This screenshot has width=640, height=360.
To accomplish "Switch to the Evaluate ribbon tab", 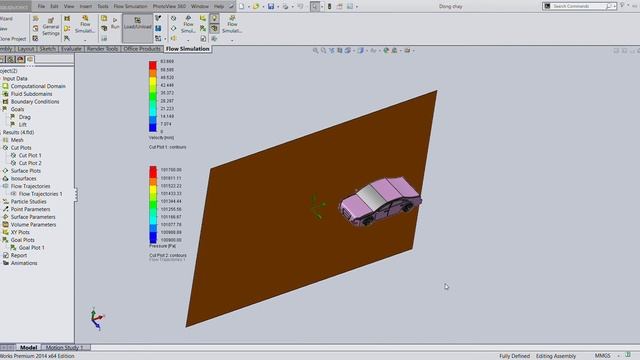I will (71, 49).
